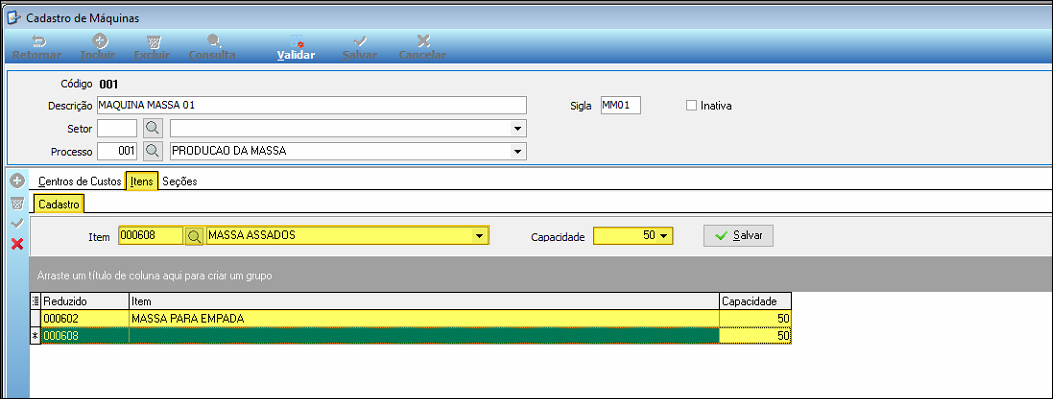Click the Capacidade column header
Viewport: 1053px width, 399px height.
coord(755,302)
